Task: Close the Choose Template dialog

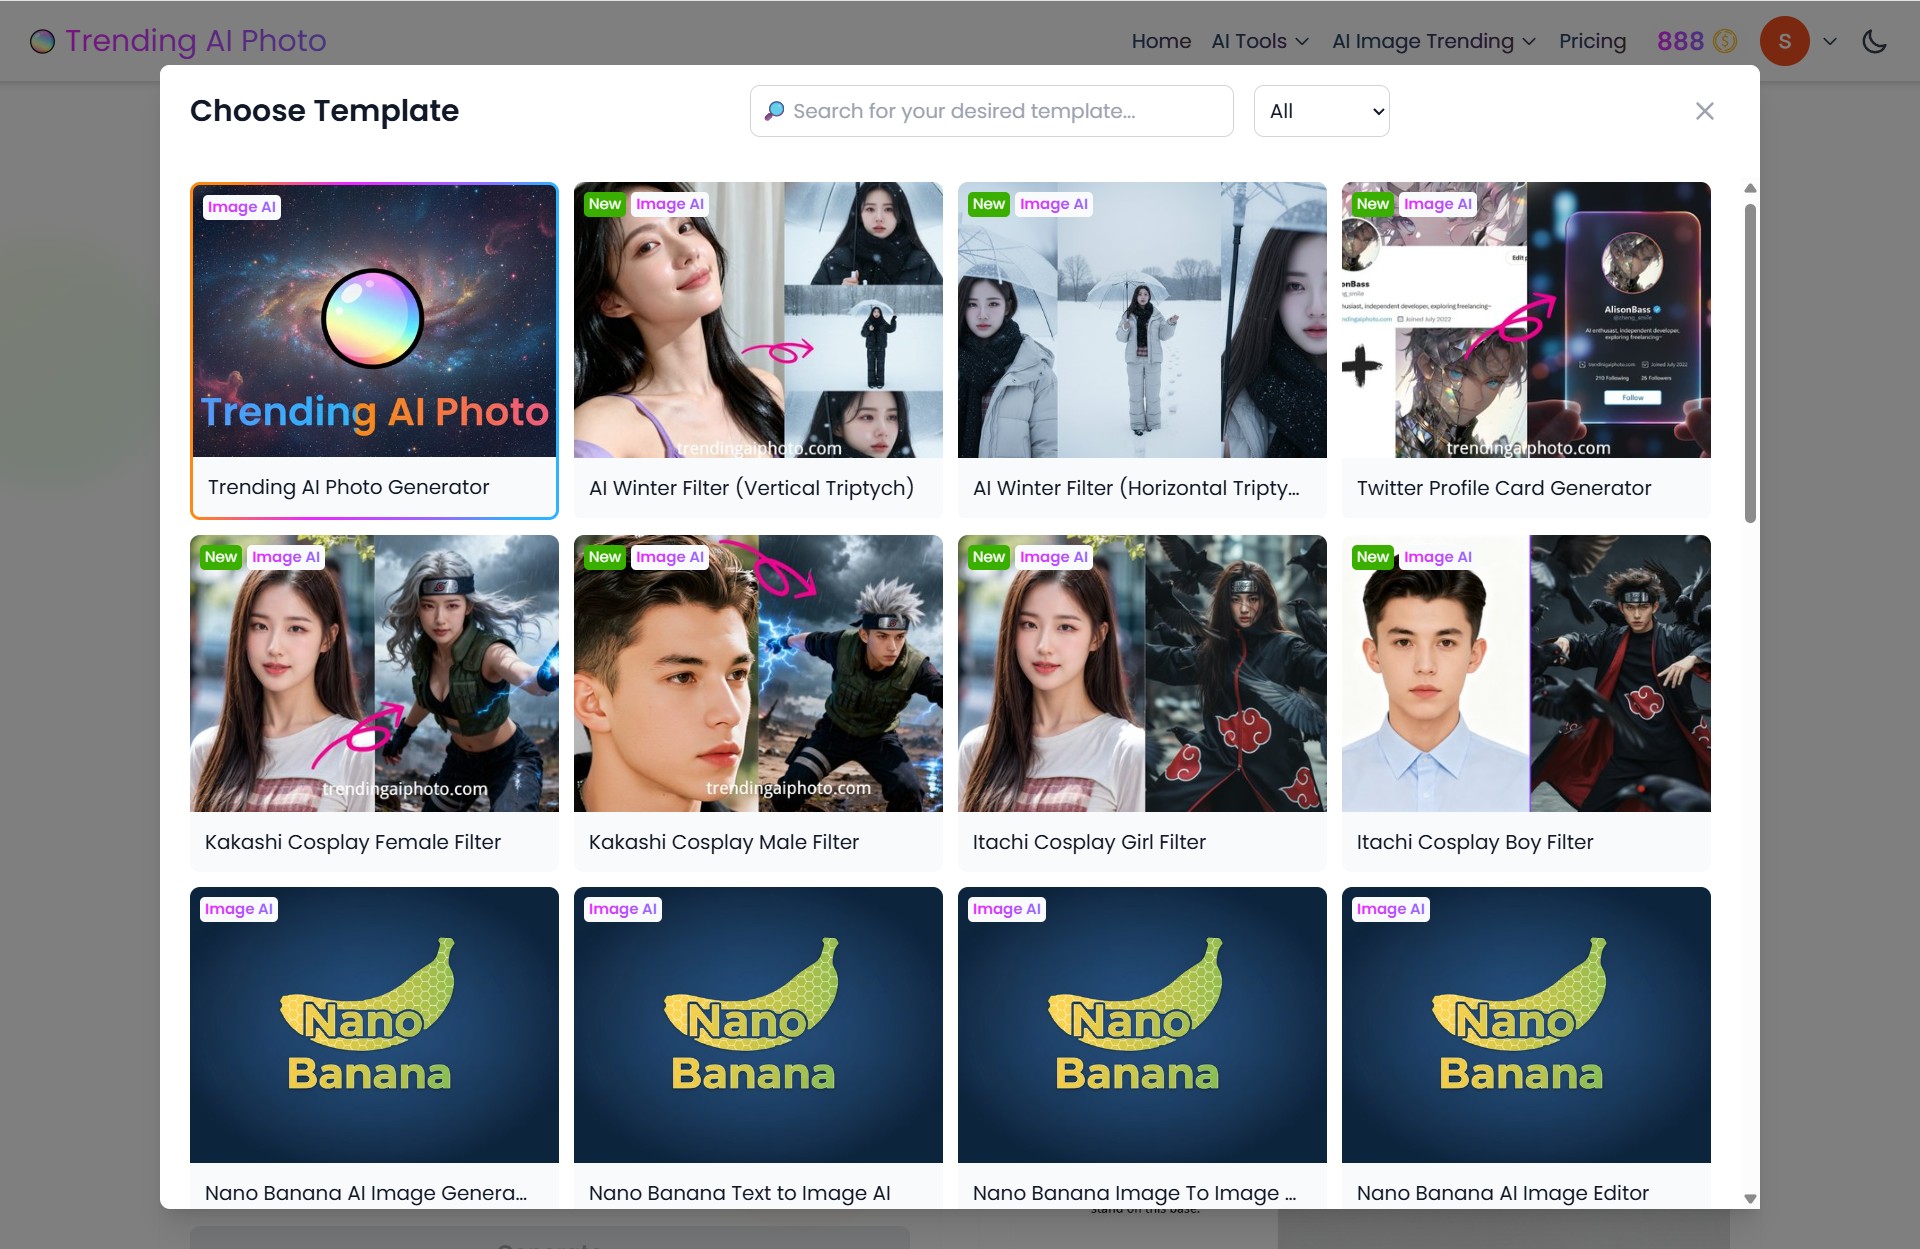Action: tap(1704, 111)
